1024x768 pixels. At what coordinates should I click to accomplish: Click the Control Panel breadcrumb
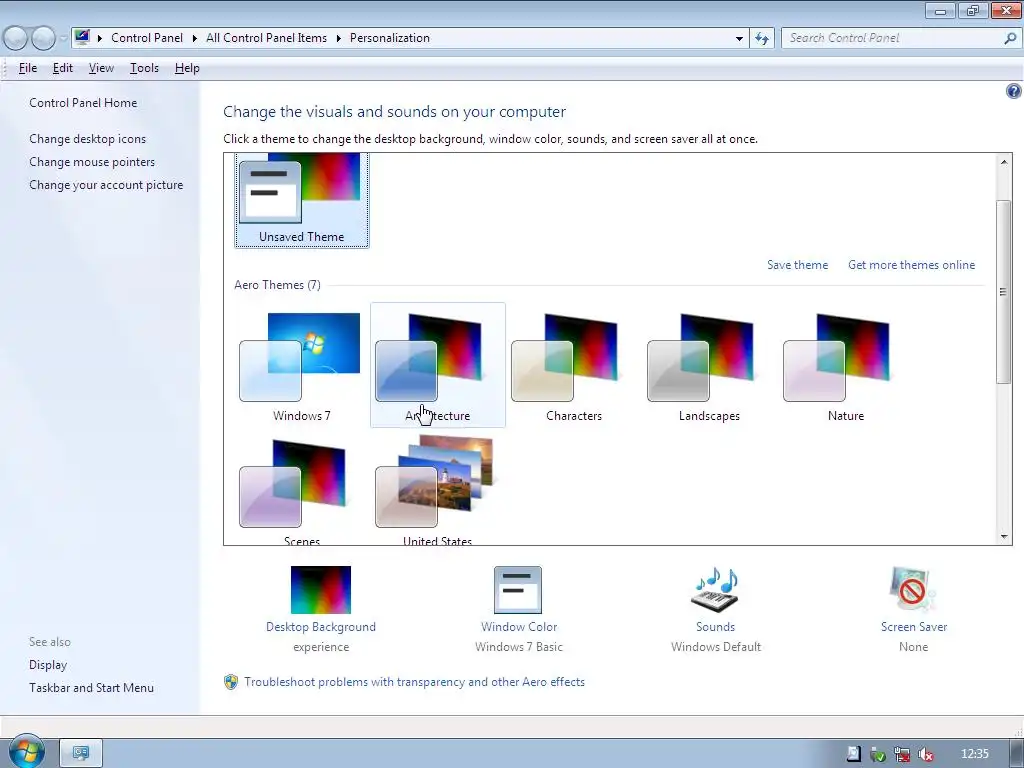click(x=147, y=38)
